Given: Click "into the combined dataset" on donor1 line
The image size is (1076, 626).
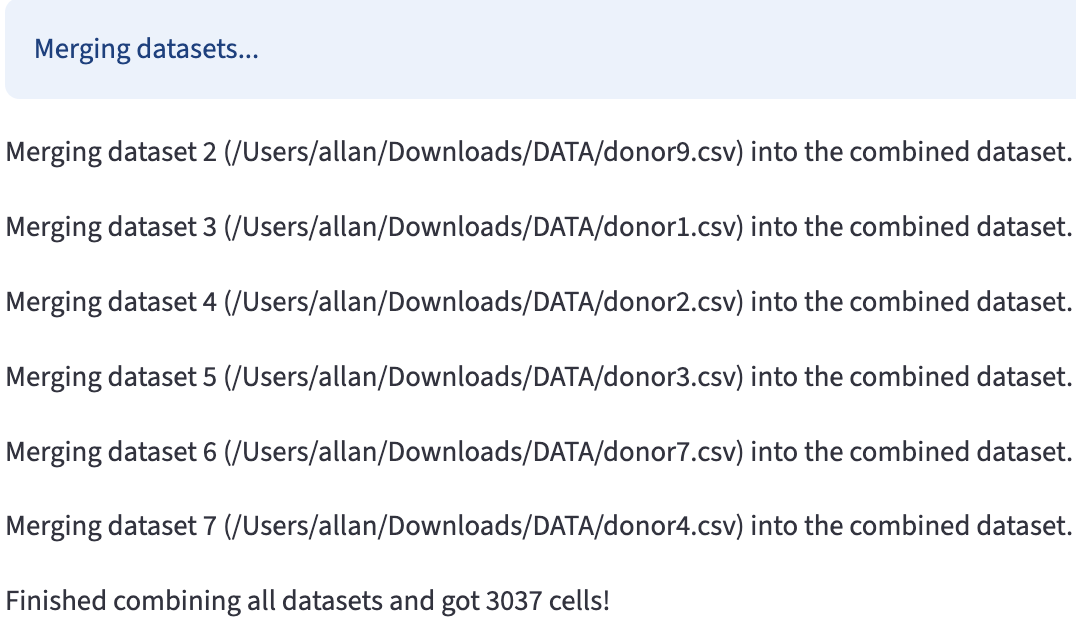Looking at the screenshot, I should (910, 227).
